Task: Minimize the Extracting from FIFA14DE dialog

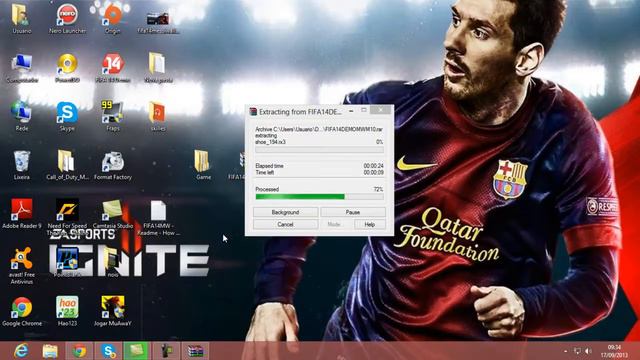Action: click(351, 110)
